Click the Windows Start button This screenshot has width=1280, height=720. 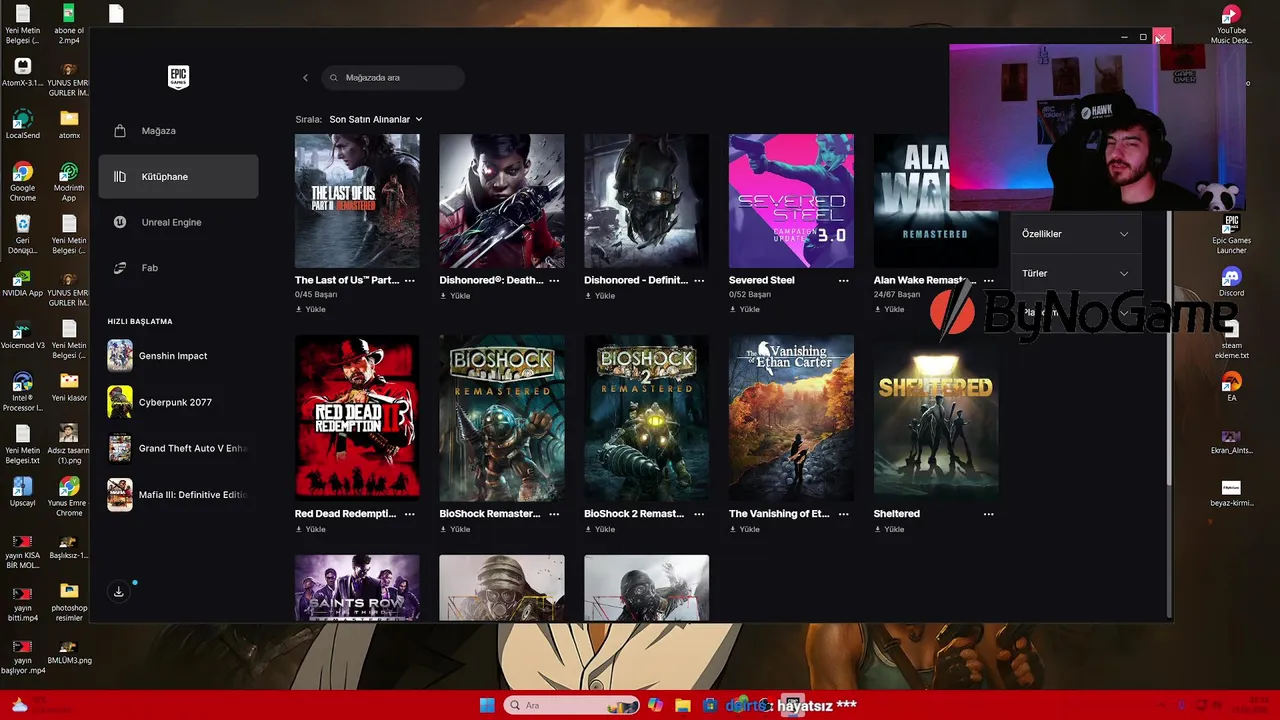487,705
